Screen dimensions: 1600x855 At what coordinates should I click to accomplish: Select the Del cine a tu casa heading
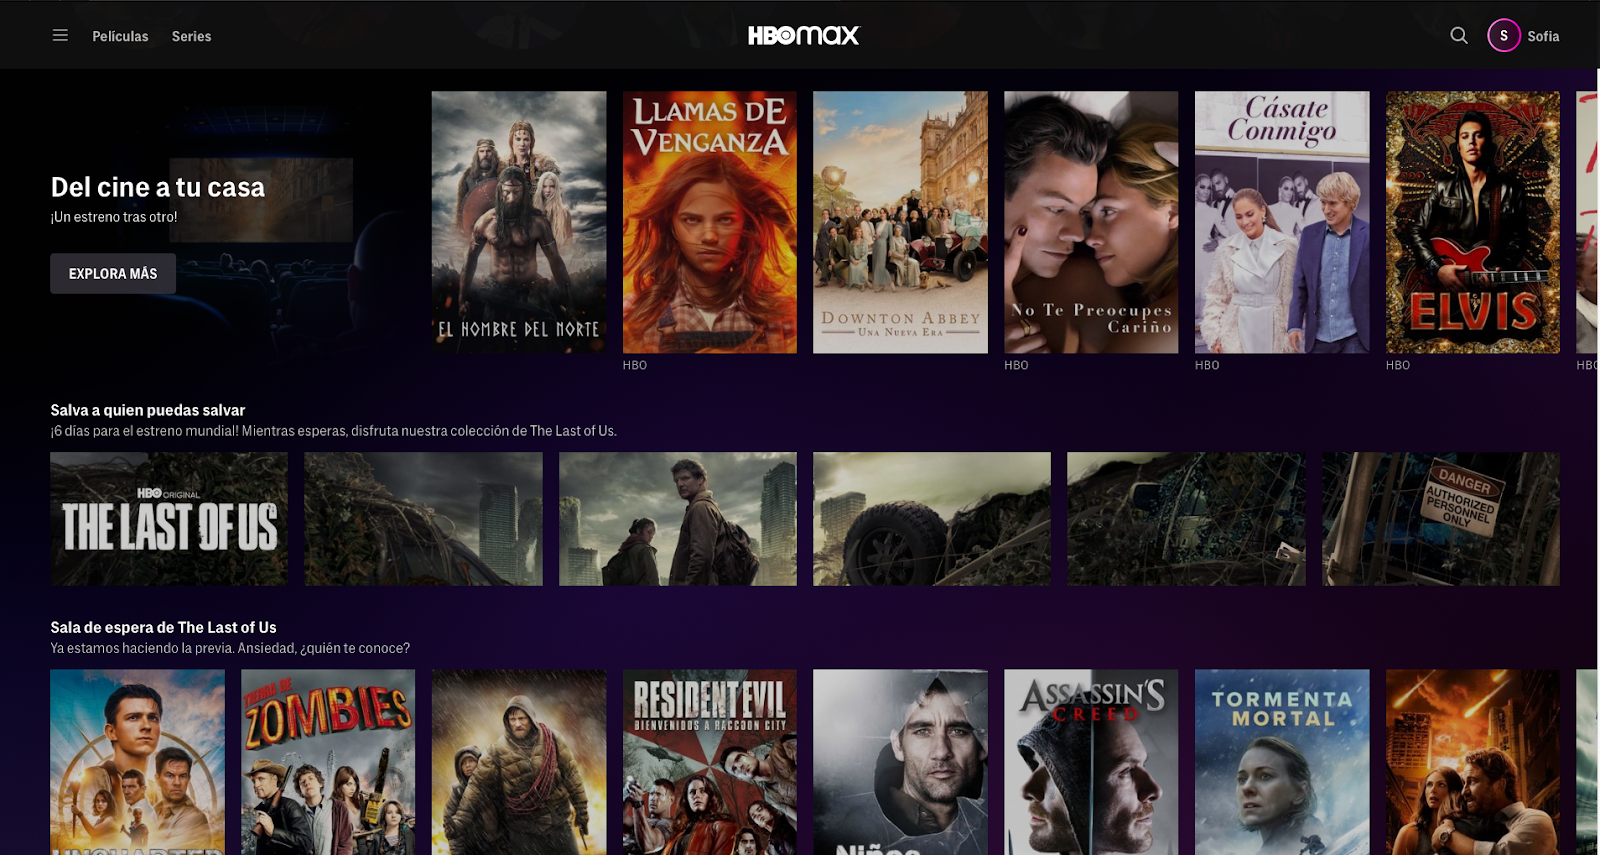coord(158,187)
